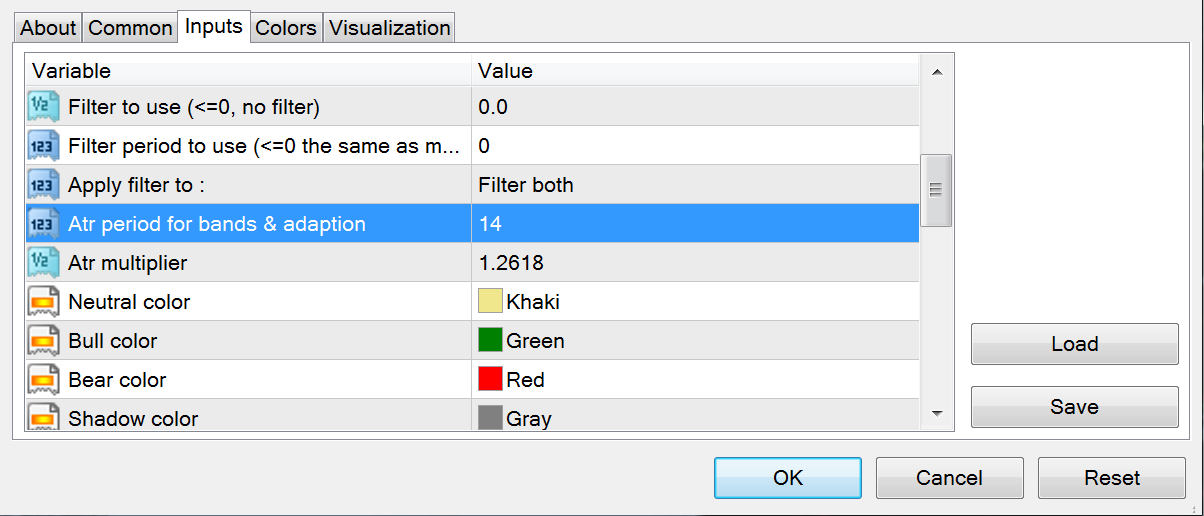Click the icon beside Filter to use
This screenshot has width=1204, height=516.
click(44, 106)
